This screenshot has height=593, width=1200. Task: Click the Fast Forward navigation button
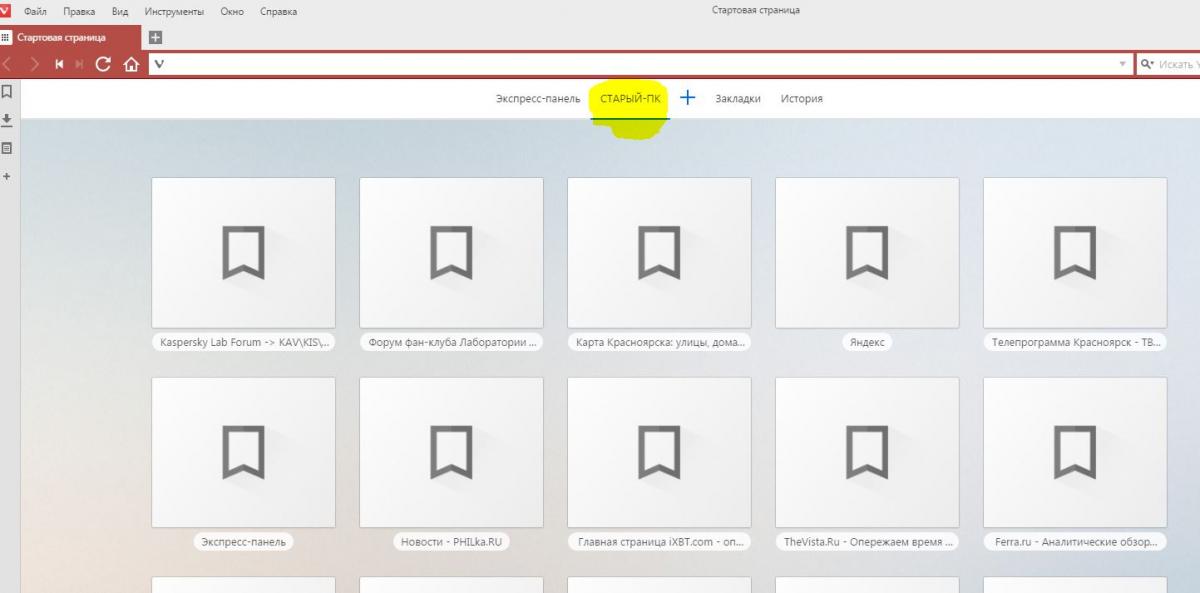80,64
